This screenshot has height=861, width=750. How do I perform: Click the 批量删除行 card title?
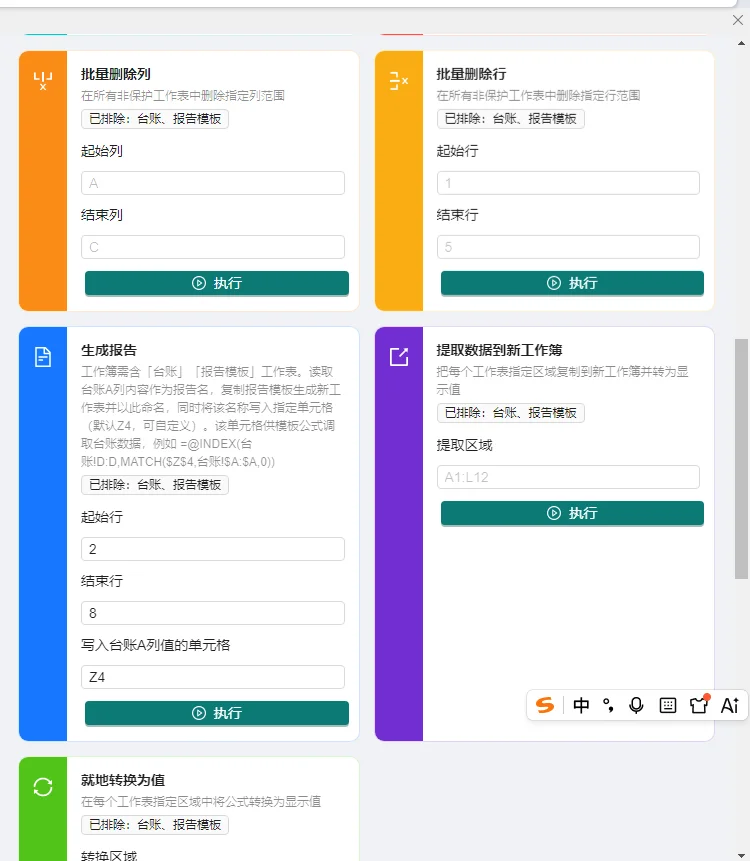point(471,74)
